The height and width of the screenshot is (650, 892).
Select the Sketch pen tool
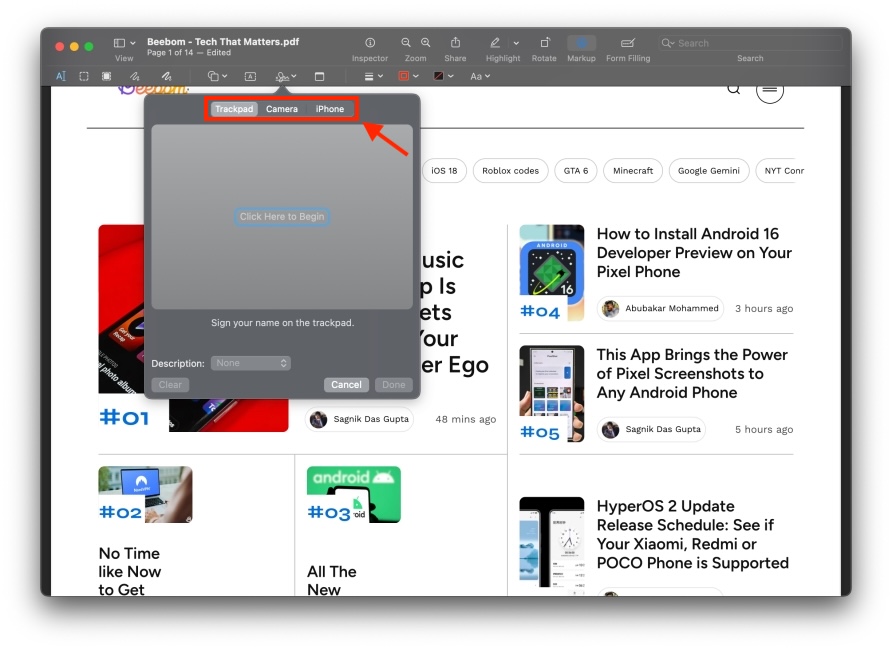click(134, 76)
